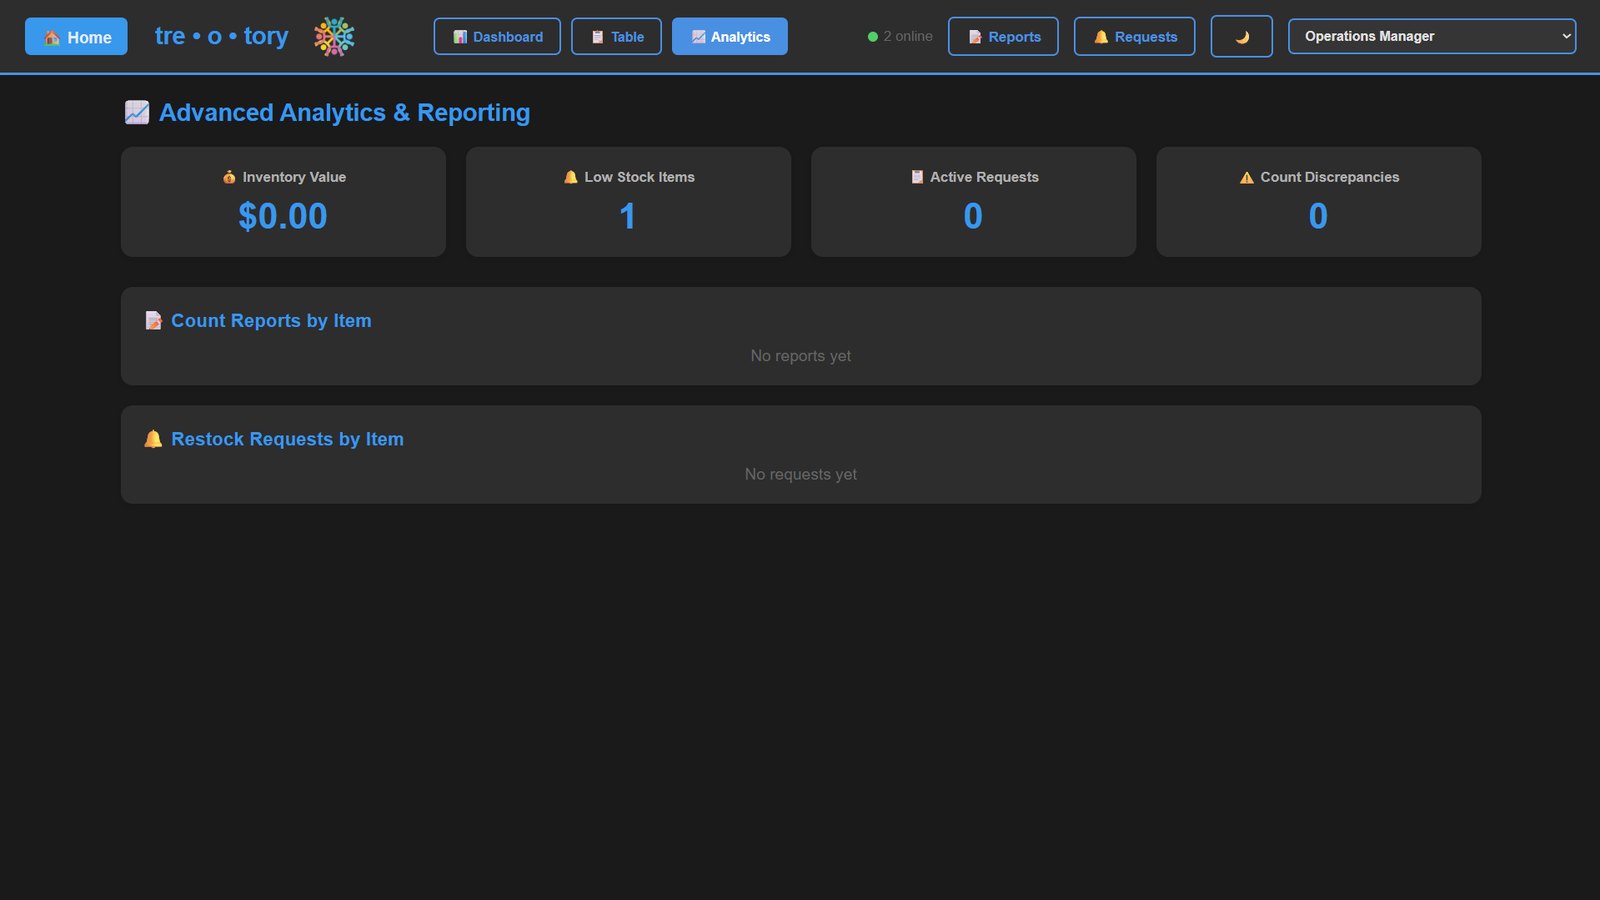Click the Home button

pos(76,37)
